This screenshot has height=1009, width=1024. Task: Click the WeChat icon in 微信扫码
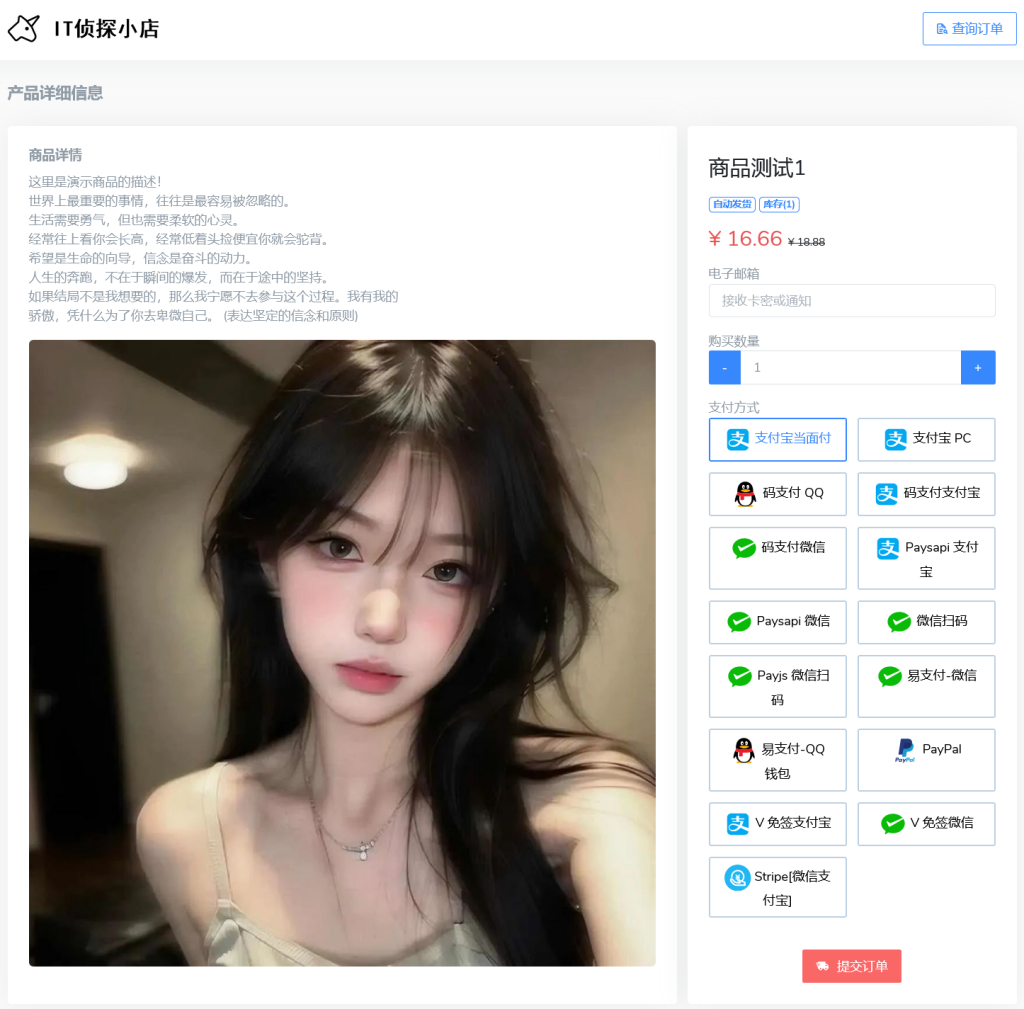coord(899,622)
